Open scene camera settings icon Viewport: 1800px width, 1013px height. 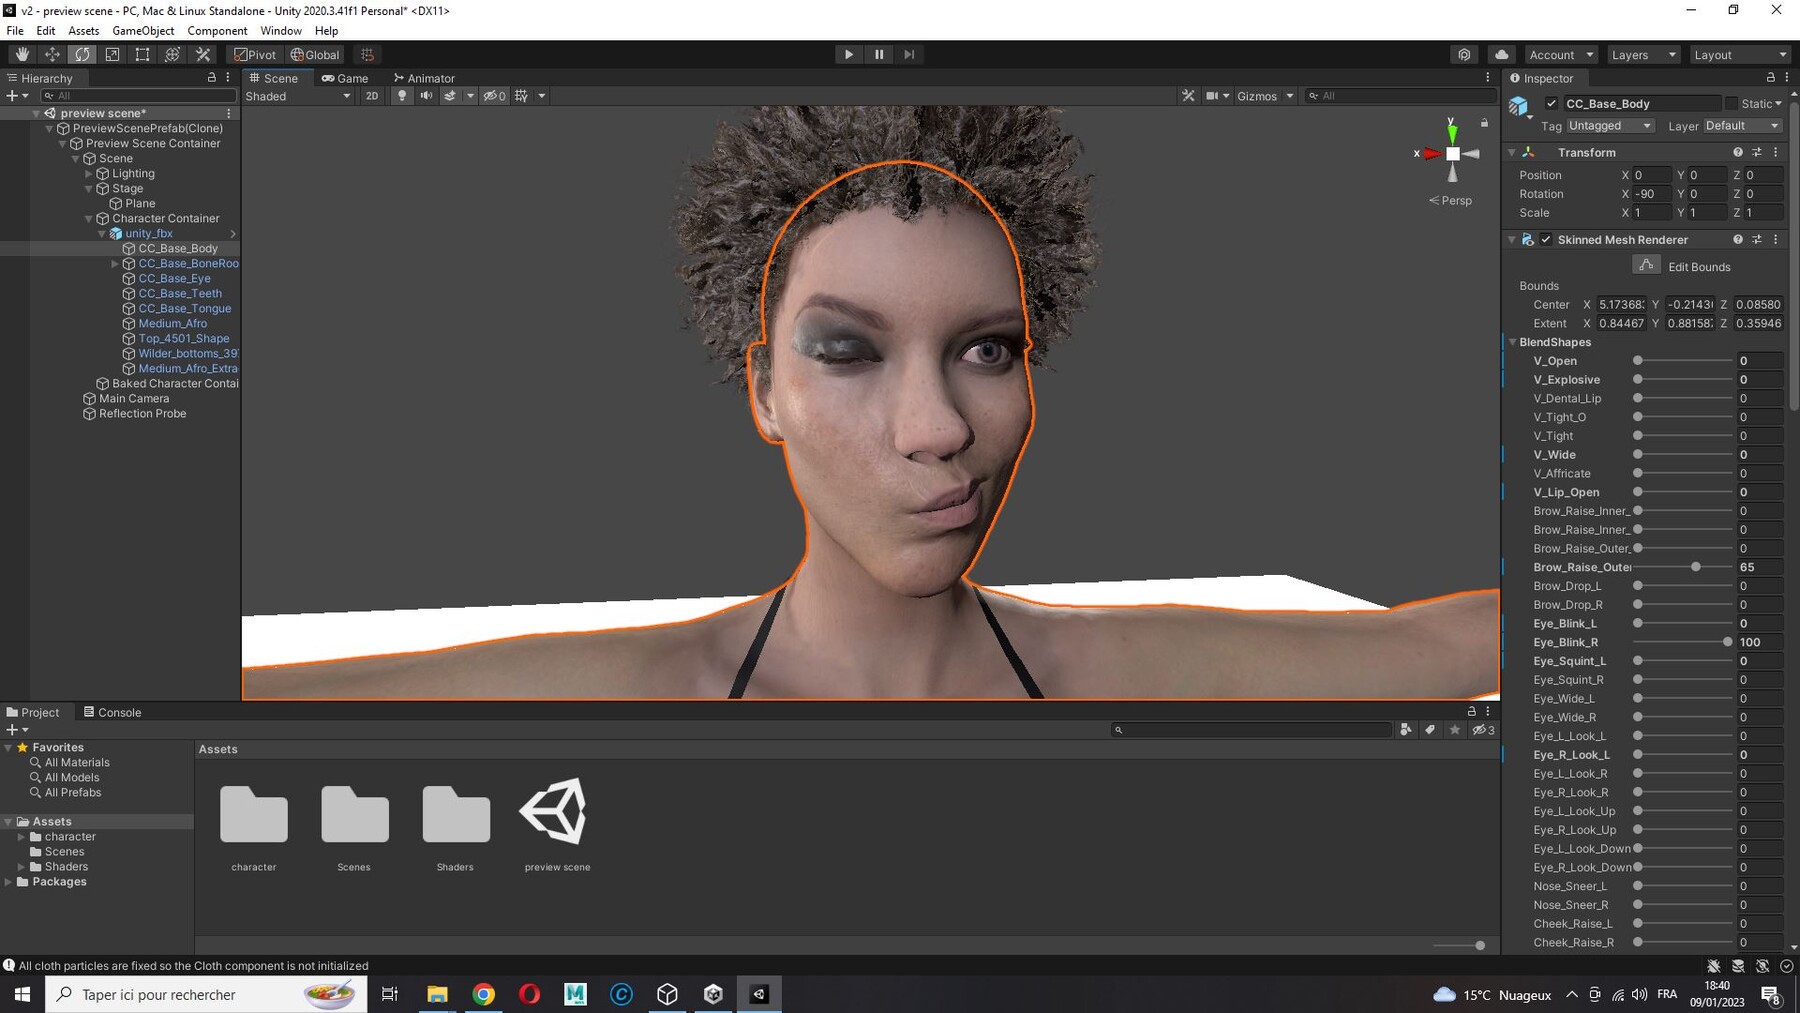tap(1212, 96)
